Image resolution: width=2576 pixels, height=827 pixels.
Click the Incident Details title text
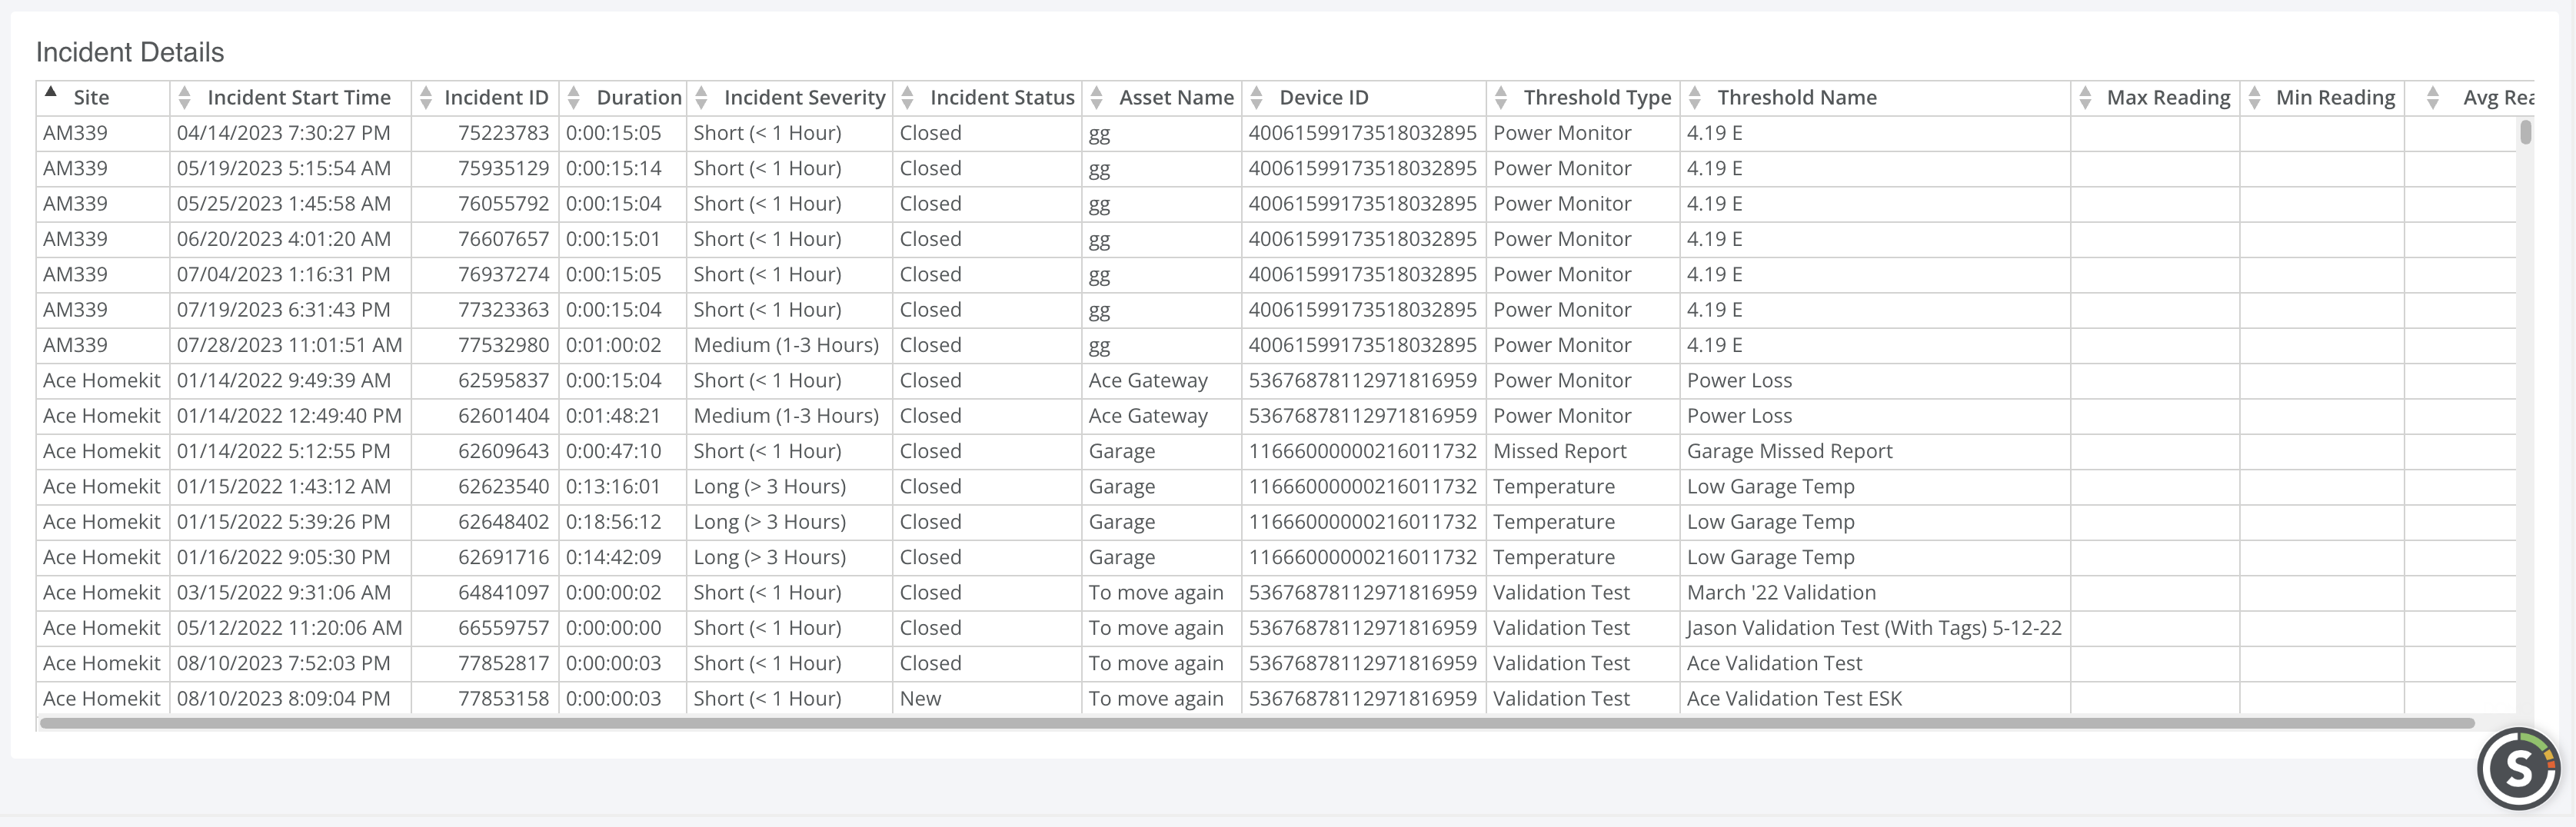click(x=130, y=52)
